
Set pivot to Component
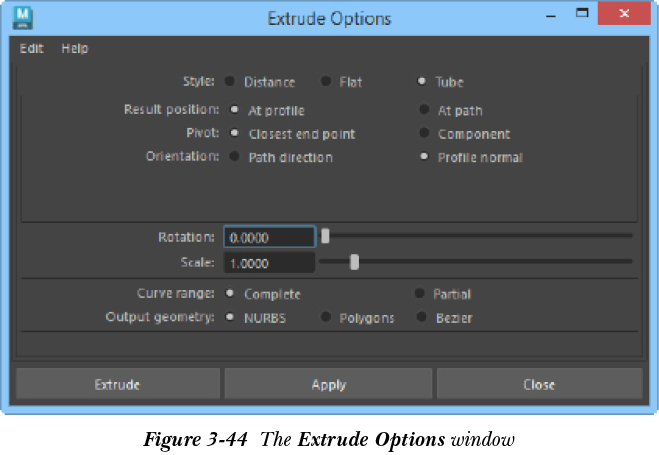424,133
